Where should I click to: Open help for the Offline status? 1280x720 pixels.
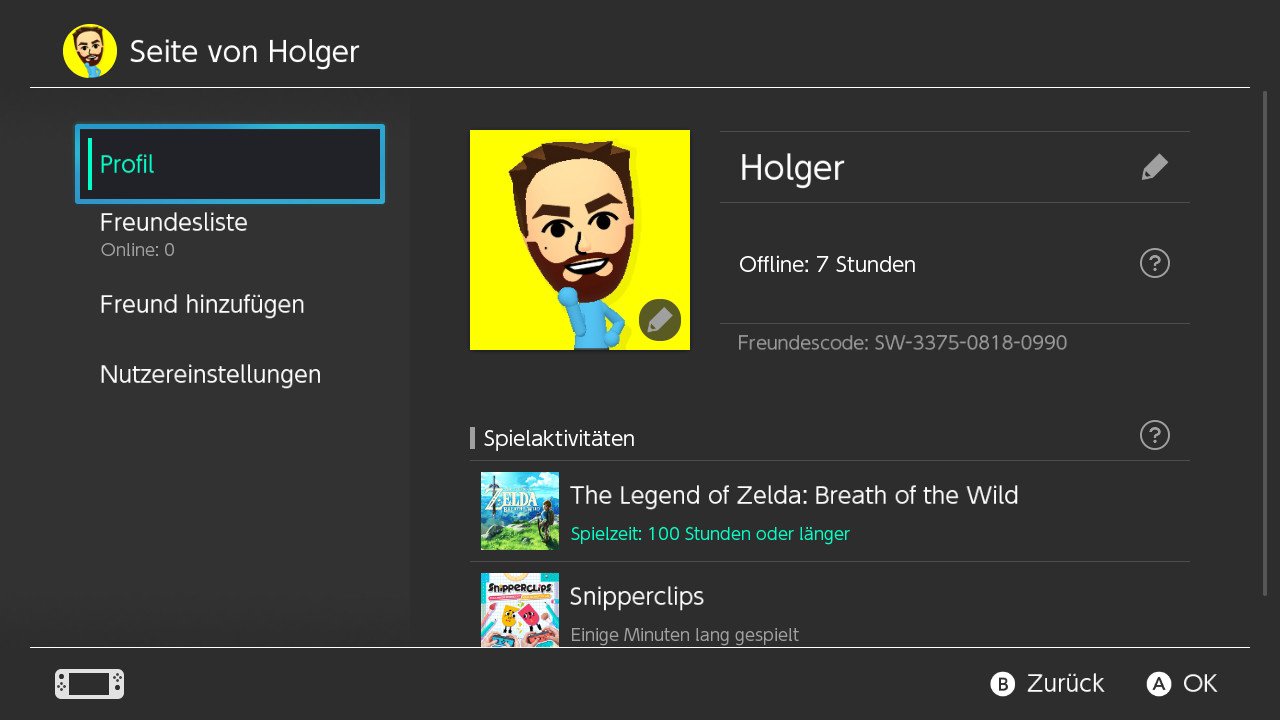point(1154,264)
